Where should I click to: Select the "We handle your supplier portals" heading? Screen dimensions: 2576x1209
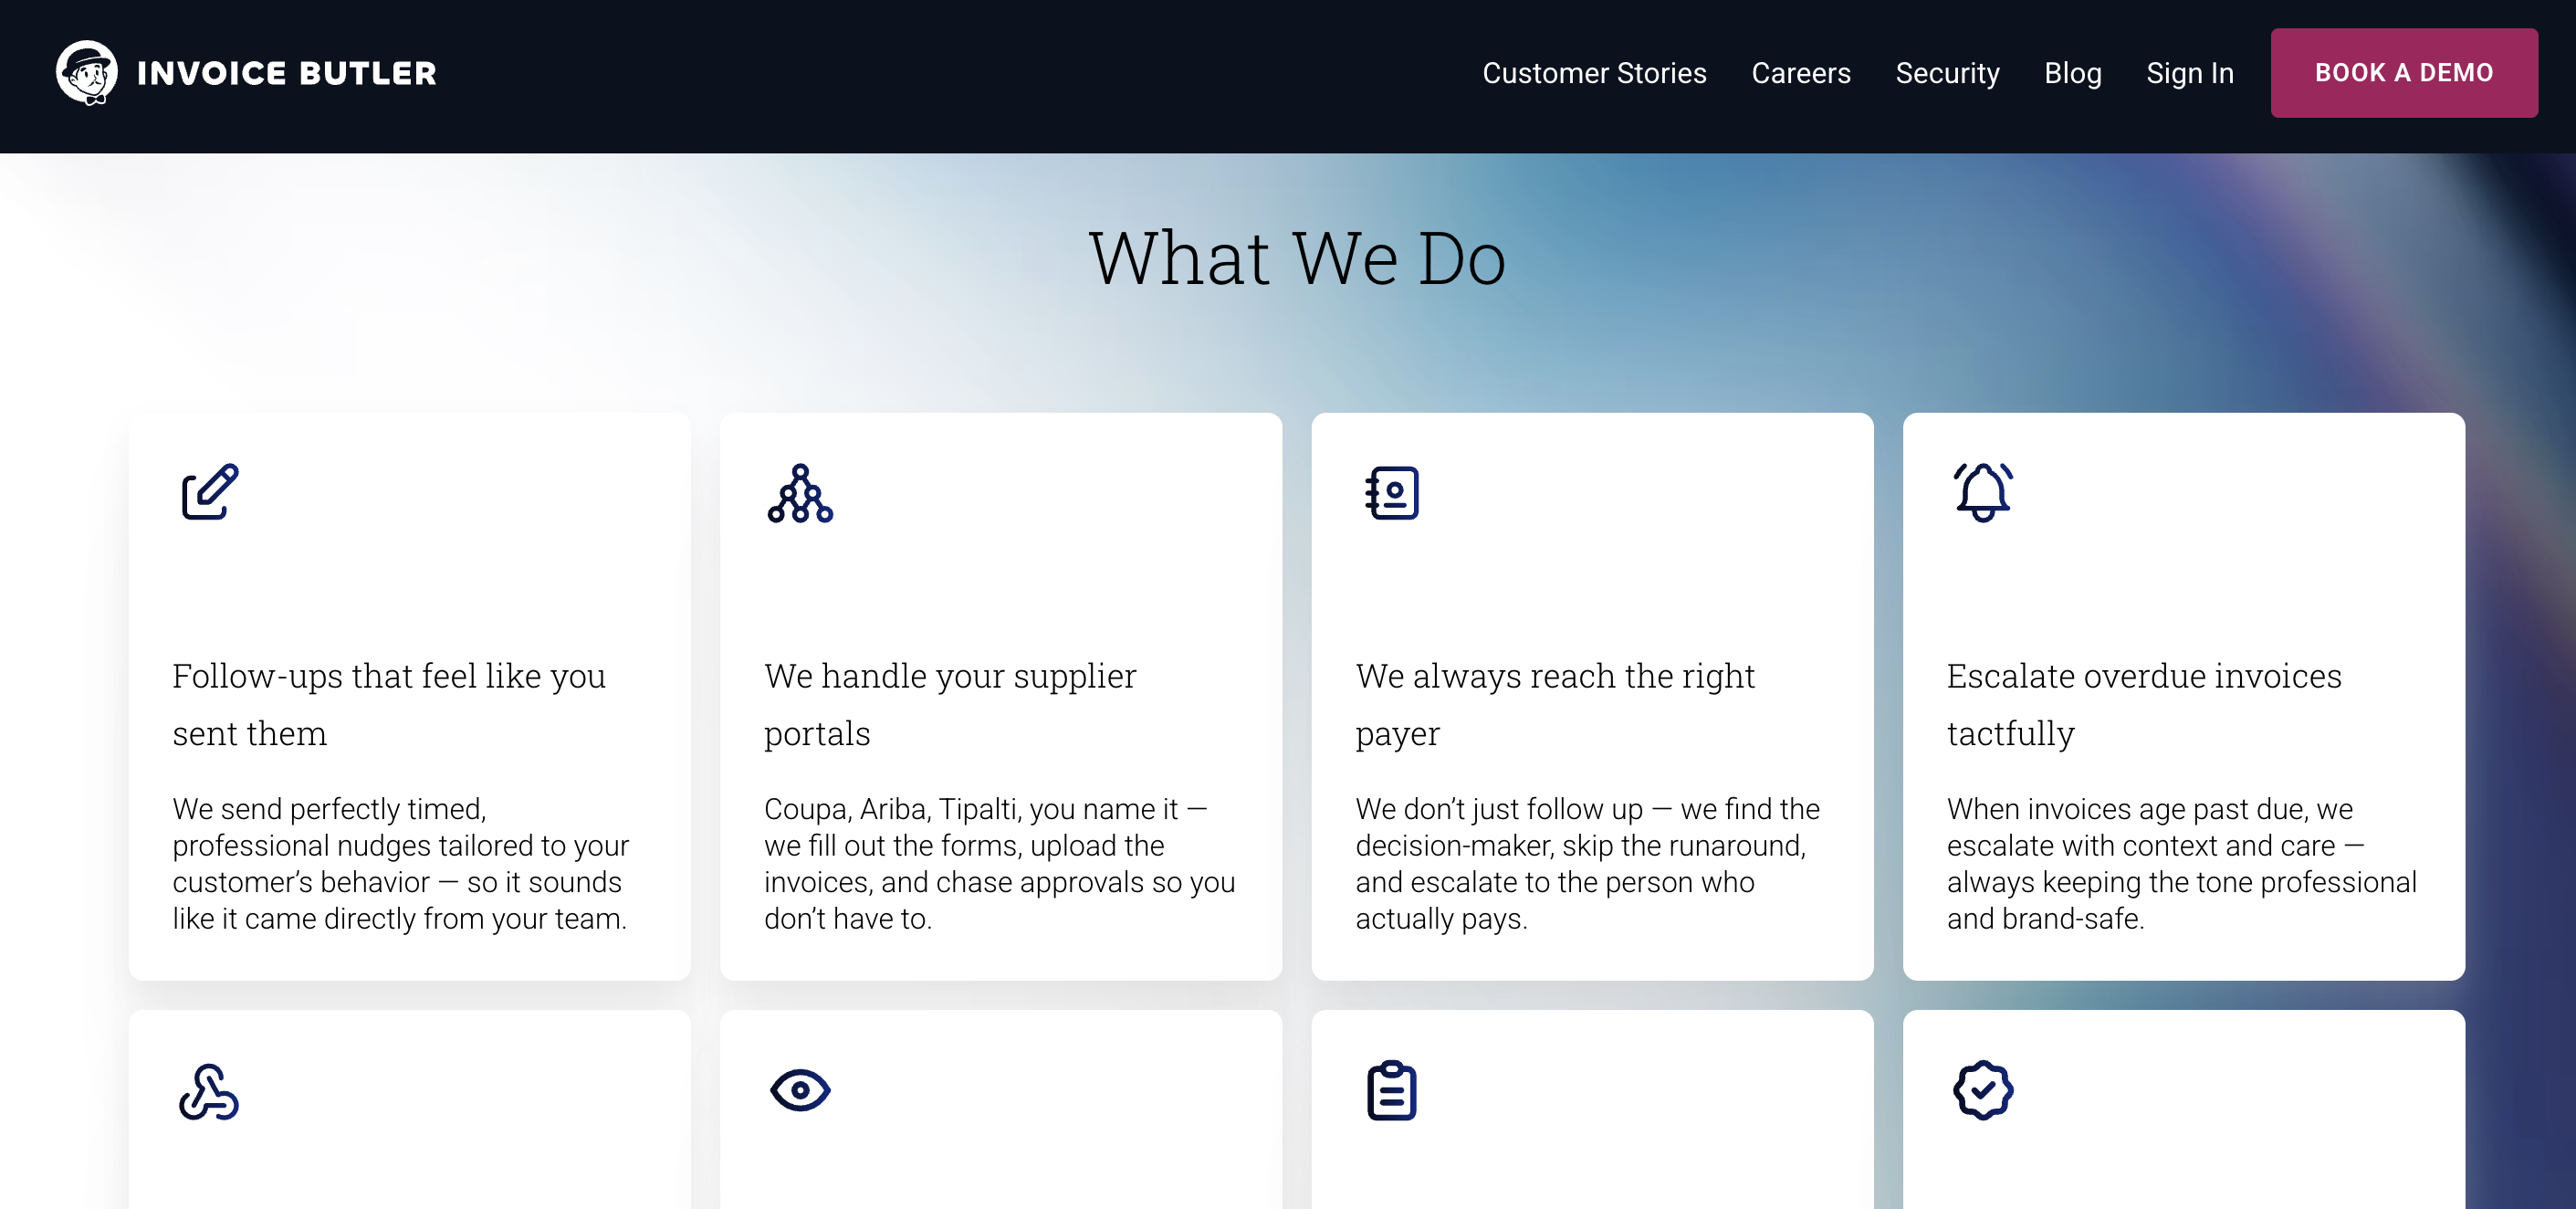(950, 704)
